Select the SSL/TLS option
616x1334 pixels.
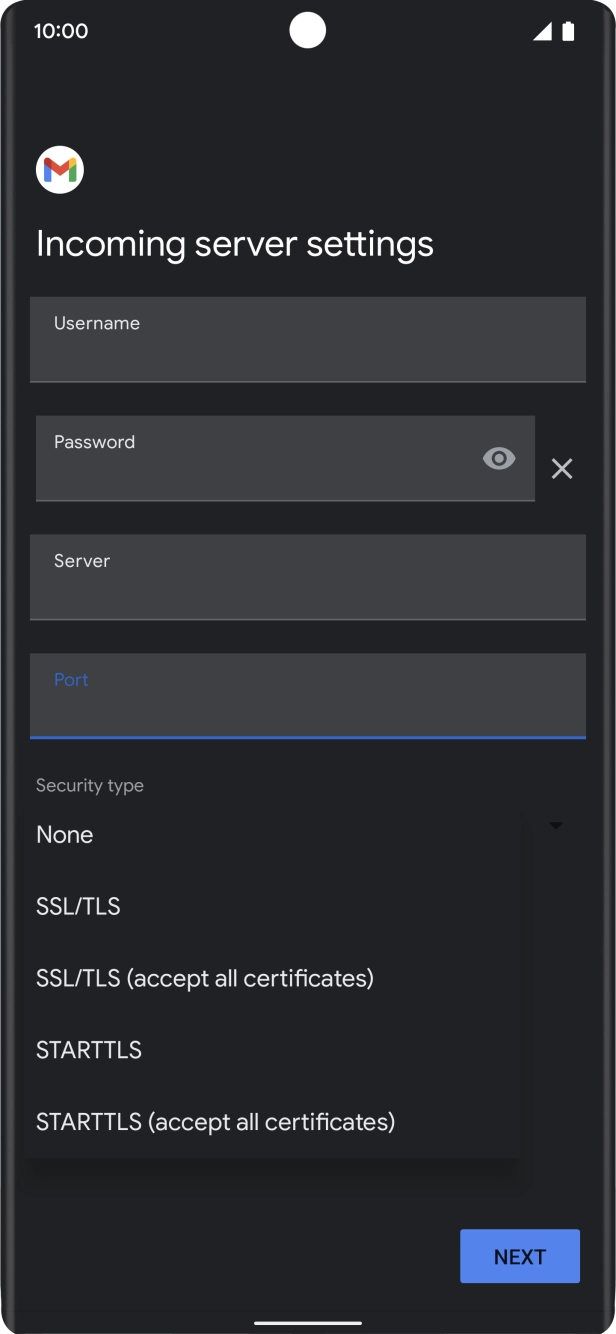coord(78,907)
